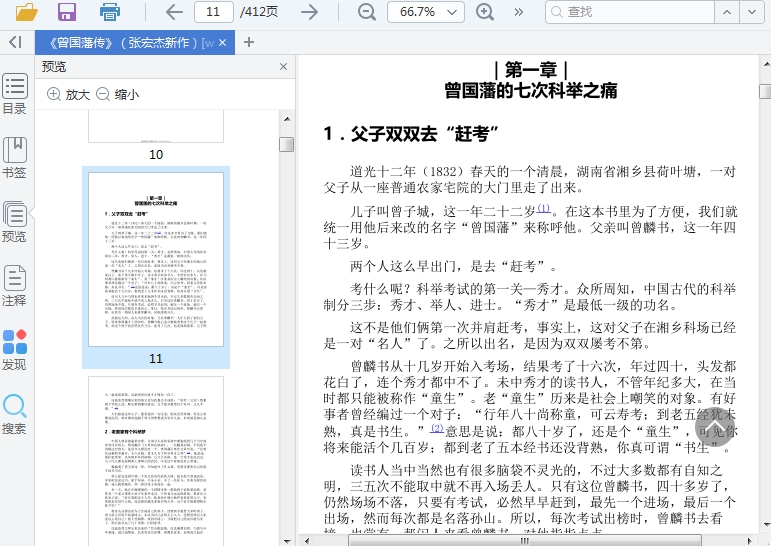Go to next page with right arrow
771x546 pixels.
[310, 12]
